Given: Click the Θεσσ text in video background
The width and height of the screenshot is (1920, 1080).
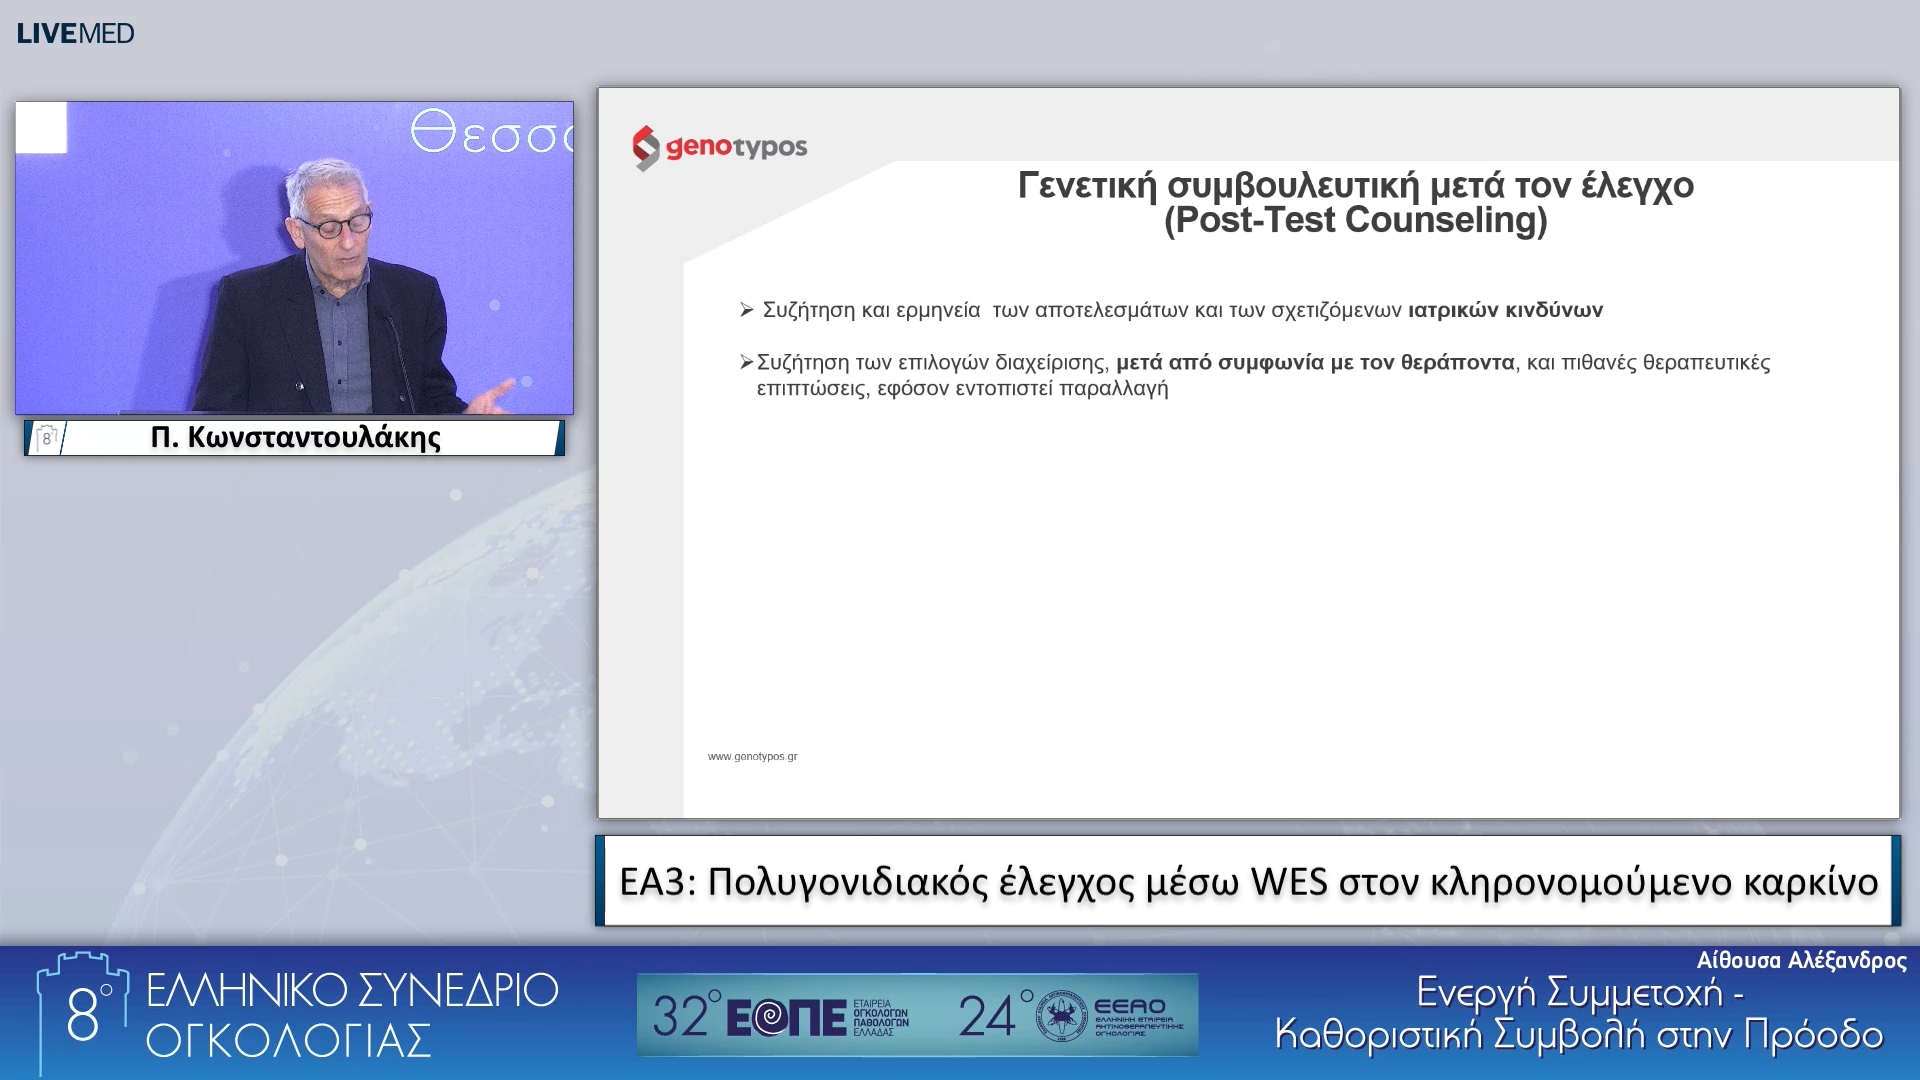Looking at the screenshot, I should [492, 132].
